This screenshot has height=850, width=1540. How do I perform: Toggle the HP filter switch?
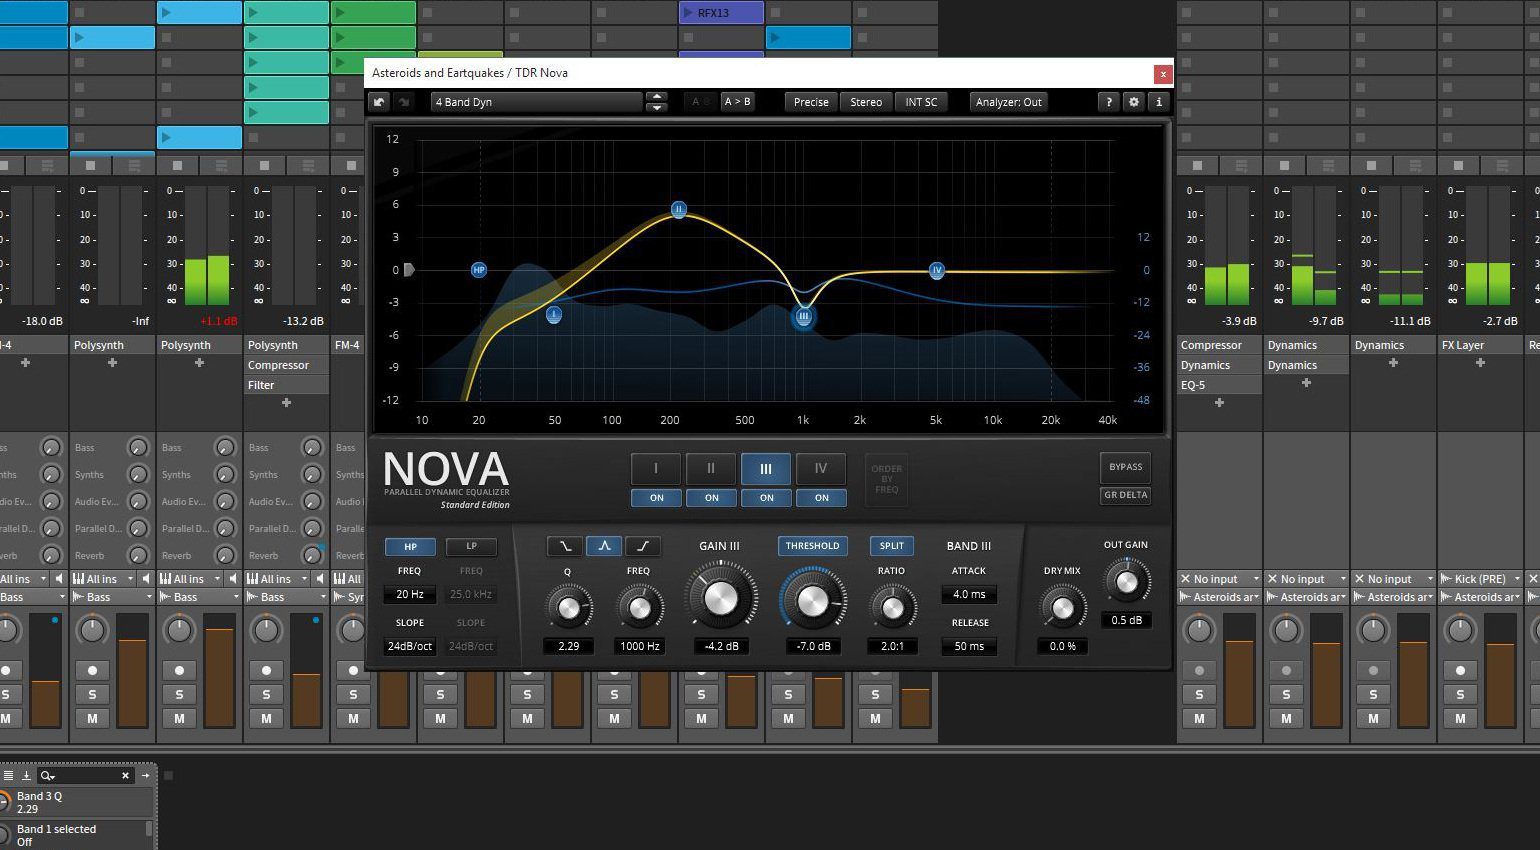[410, 547]
